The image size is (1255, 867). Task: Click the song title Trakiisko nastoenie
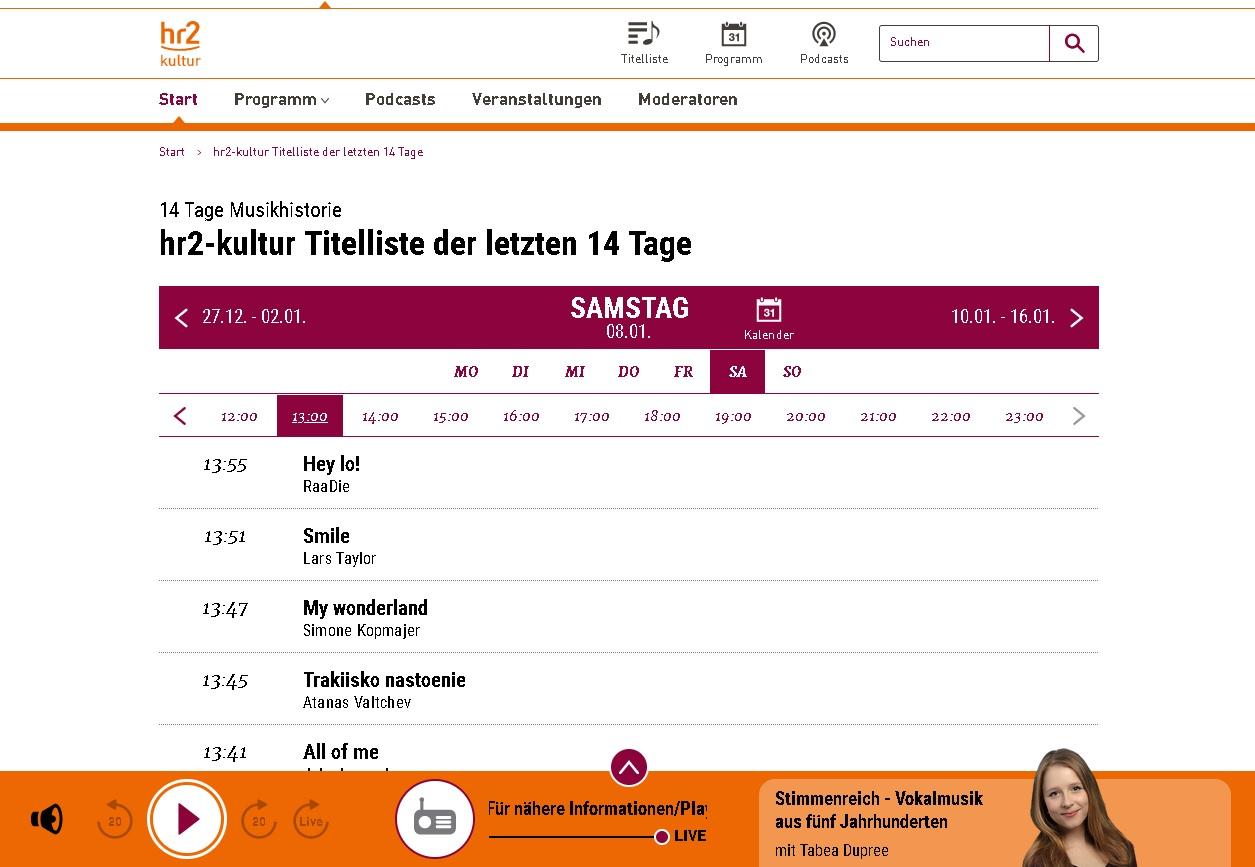(x=384, y=680)
